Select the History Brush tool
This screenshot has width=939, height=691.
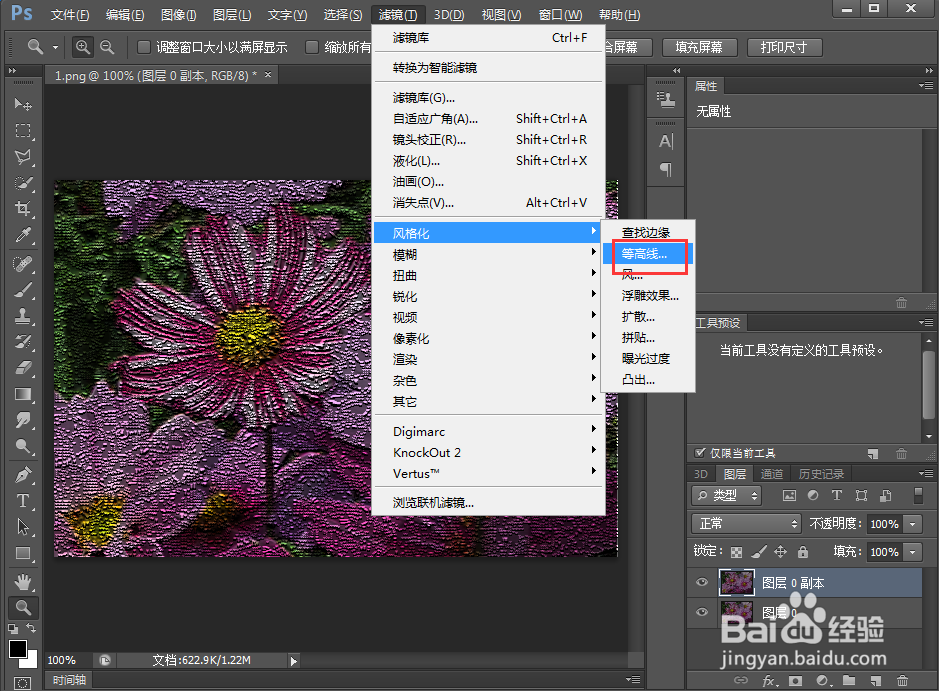[x=23, y=342]
